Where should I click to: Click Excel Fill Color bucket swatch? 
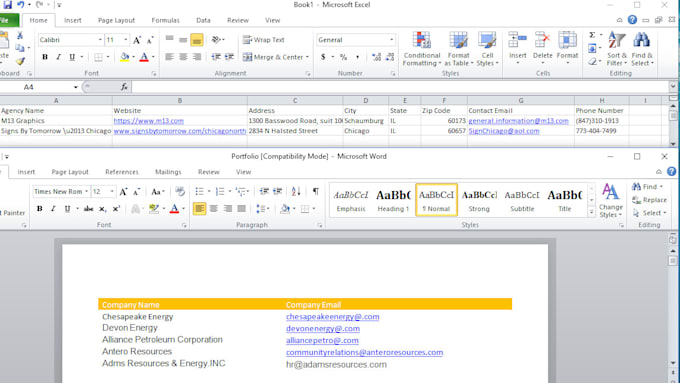(x=124, y=57)
